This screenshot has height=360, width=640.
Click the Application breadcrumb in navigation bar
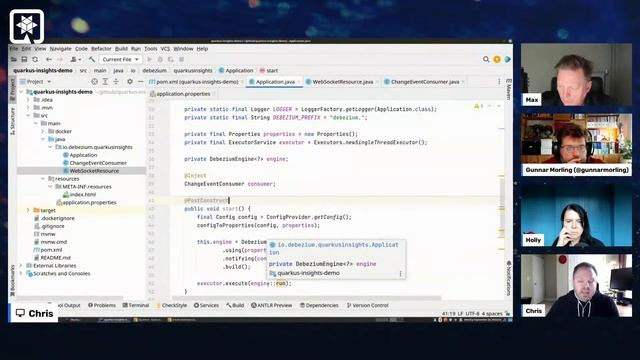coord(236,71)
